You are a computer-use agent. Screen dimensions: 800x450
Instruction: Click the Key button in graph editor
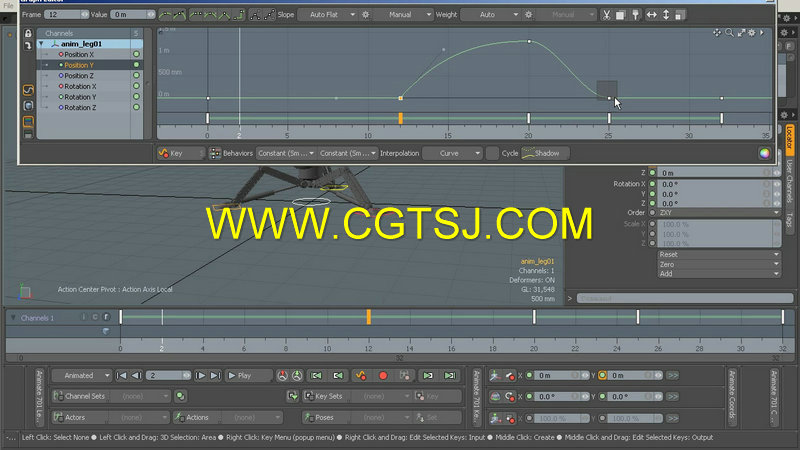(x=181, y=153)
